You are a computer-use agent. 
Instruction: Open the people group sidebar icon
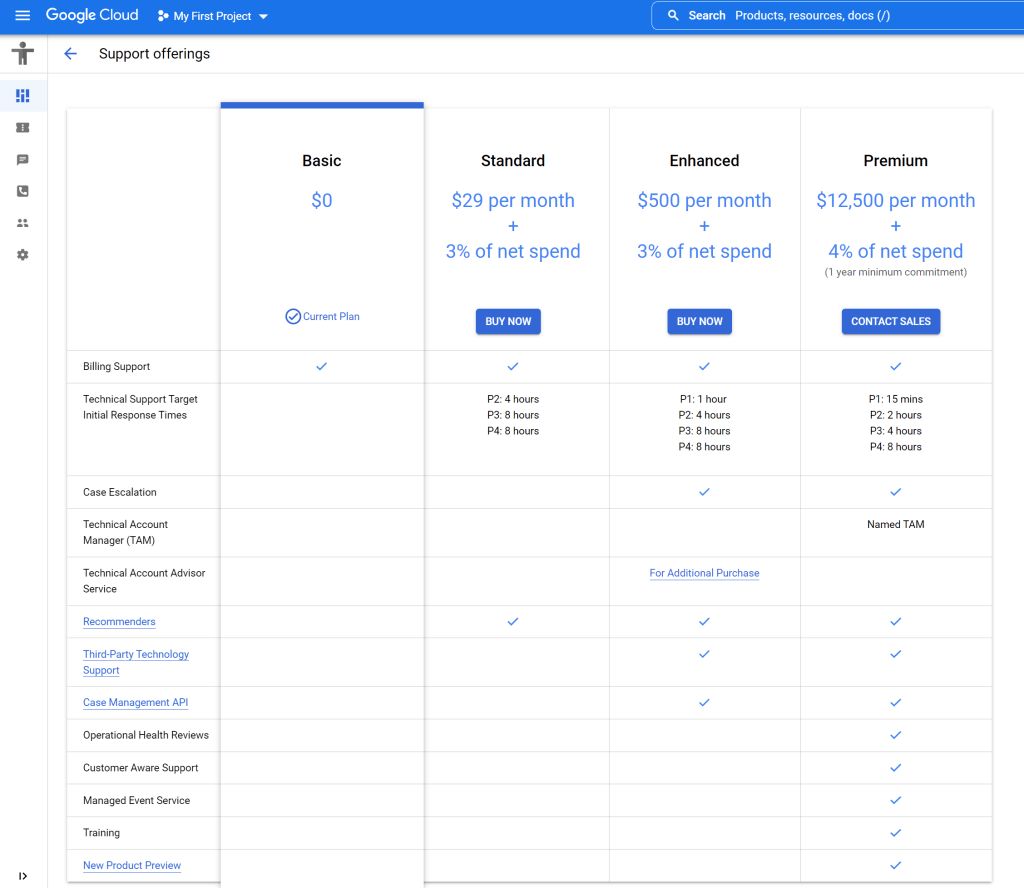tap(23, 223)
